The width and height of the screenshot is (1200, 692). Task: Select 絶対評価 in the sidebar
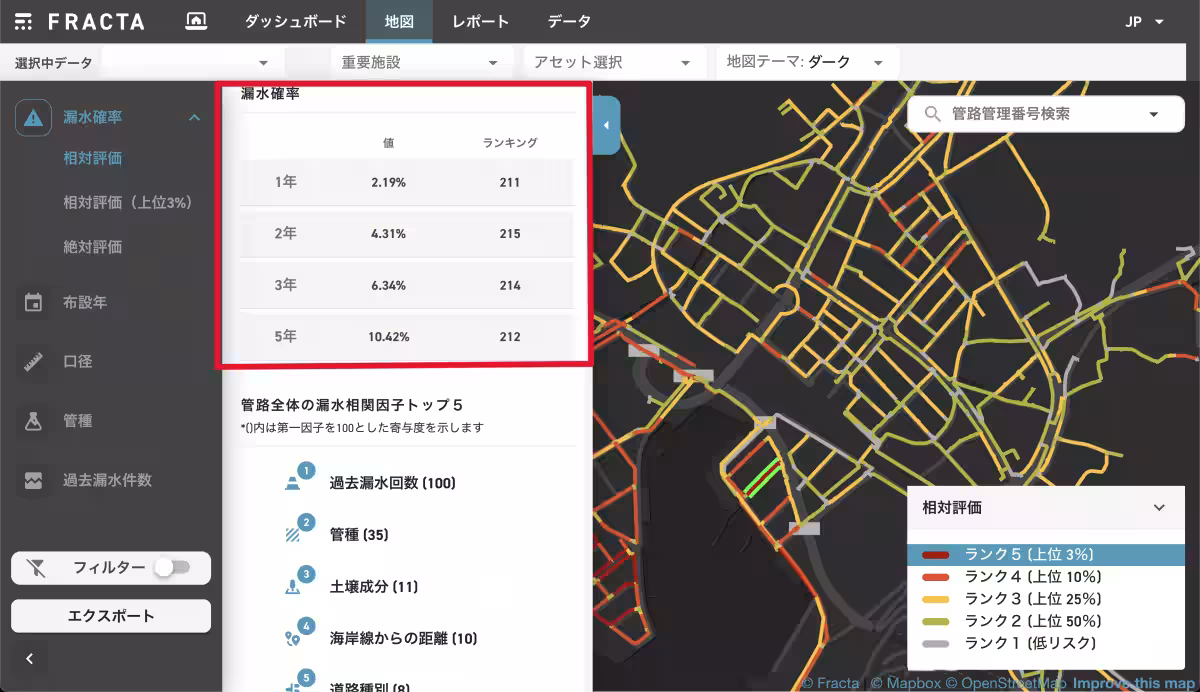point(93,247)
